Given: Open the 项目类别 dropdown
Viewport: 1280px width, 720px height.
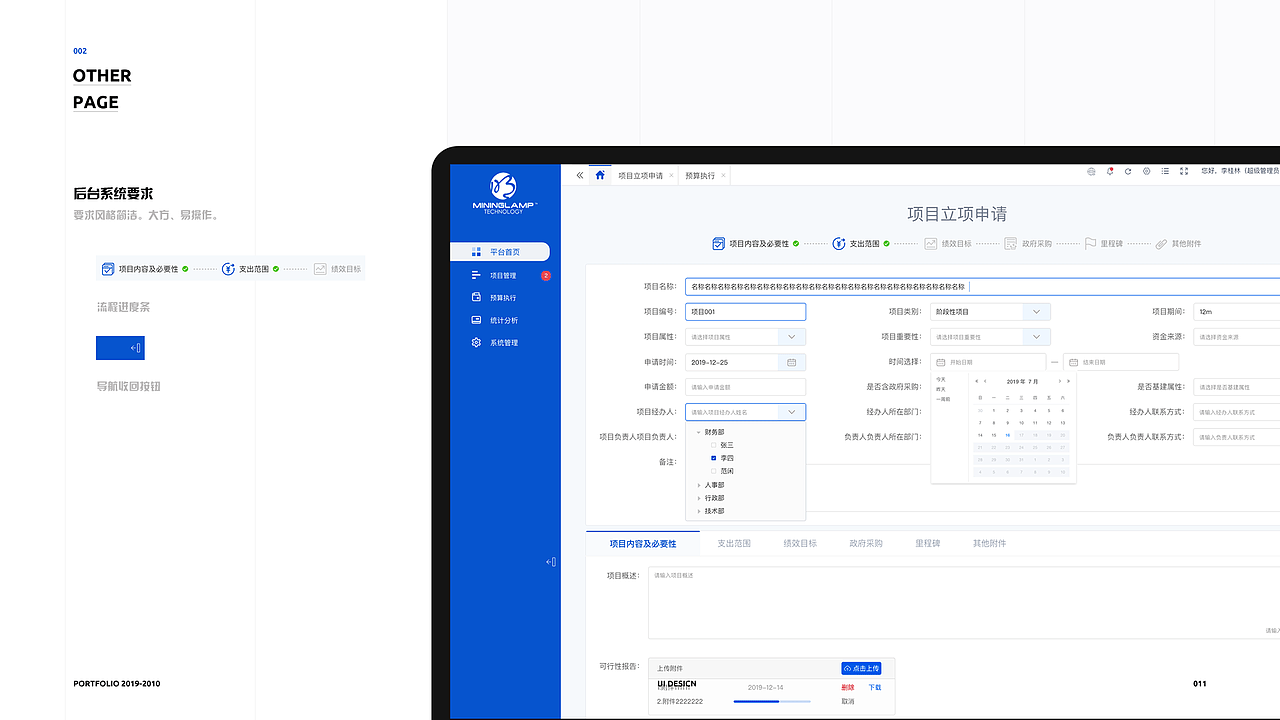Looking at the screenshot, I should pyautogui.click(x=990, y=312).
